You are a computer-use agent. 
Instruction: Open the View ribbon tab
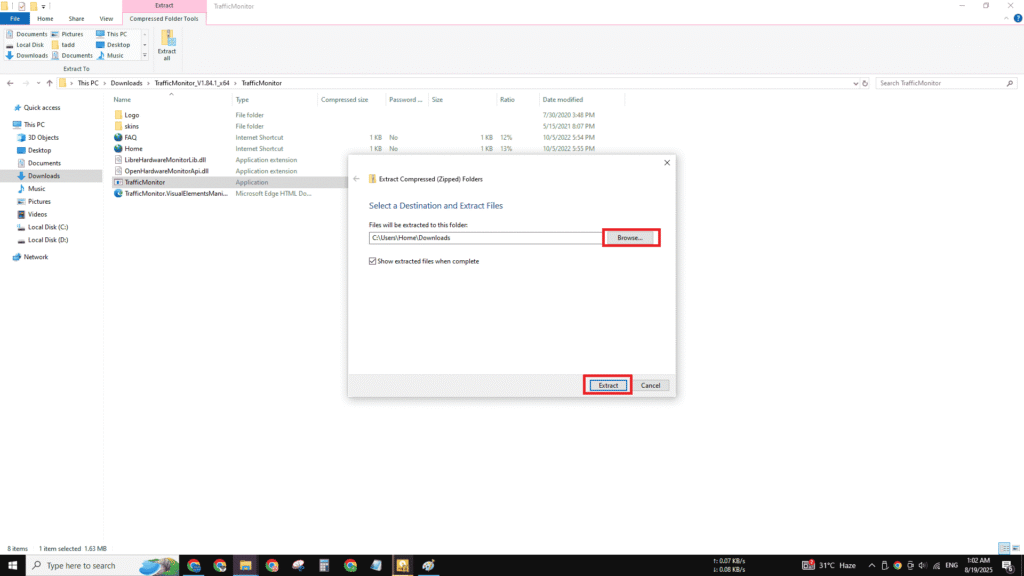(x=106, y=18)
